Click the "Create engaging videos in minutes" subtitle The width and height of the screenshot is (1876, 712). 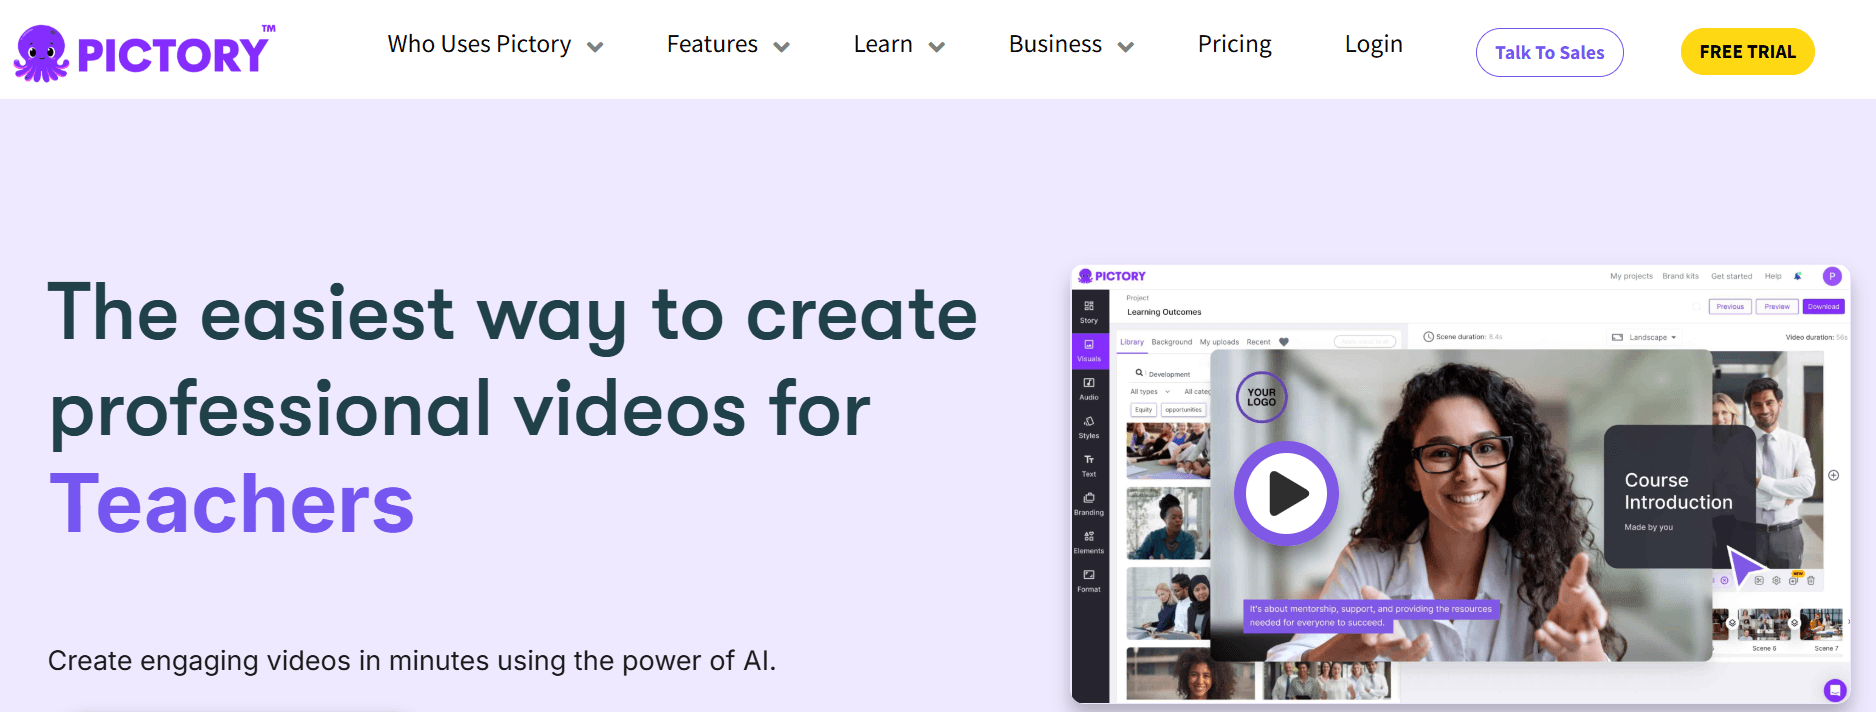point(412,661)
